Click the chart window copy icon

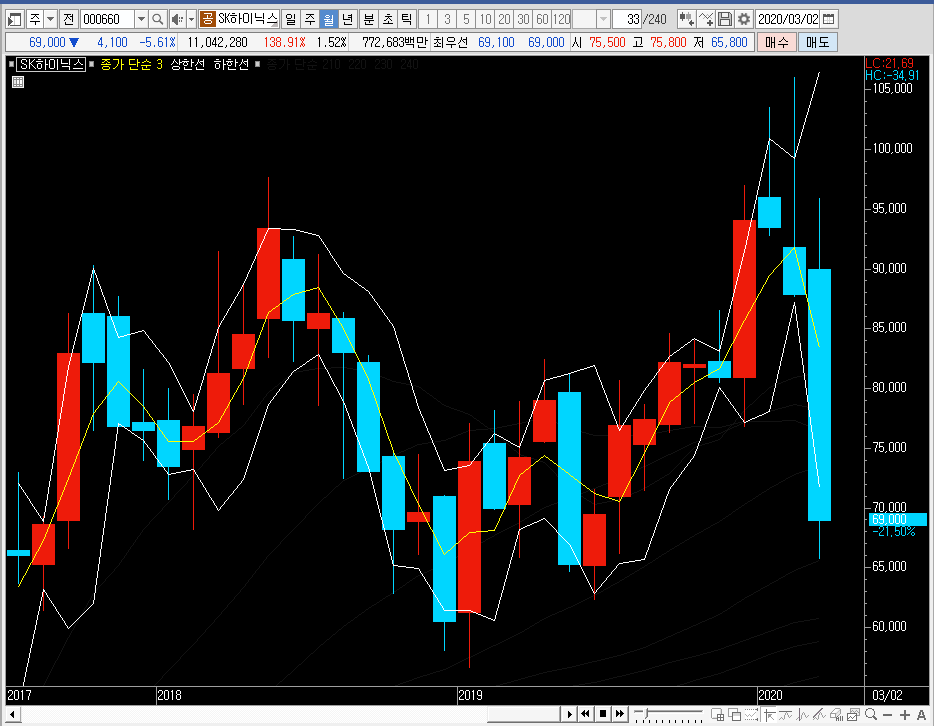tap(853, 714)
